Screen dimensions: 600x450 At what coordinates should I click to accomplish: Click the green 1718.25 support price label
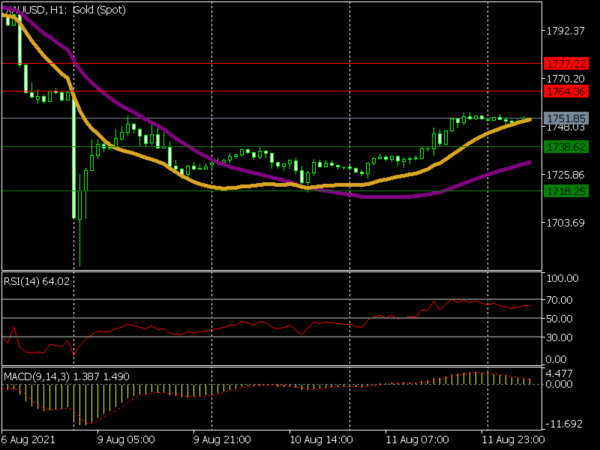565,190
